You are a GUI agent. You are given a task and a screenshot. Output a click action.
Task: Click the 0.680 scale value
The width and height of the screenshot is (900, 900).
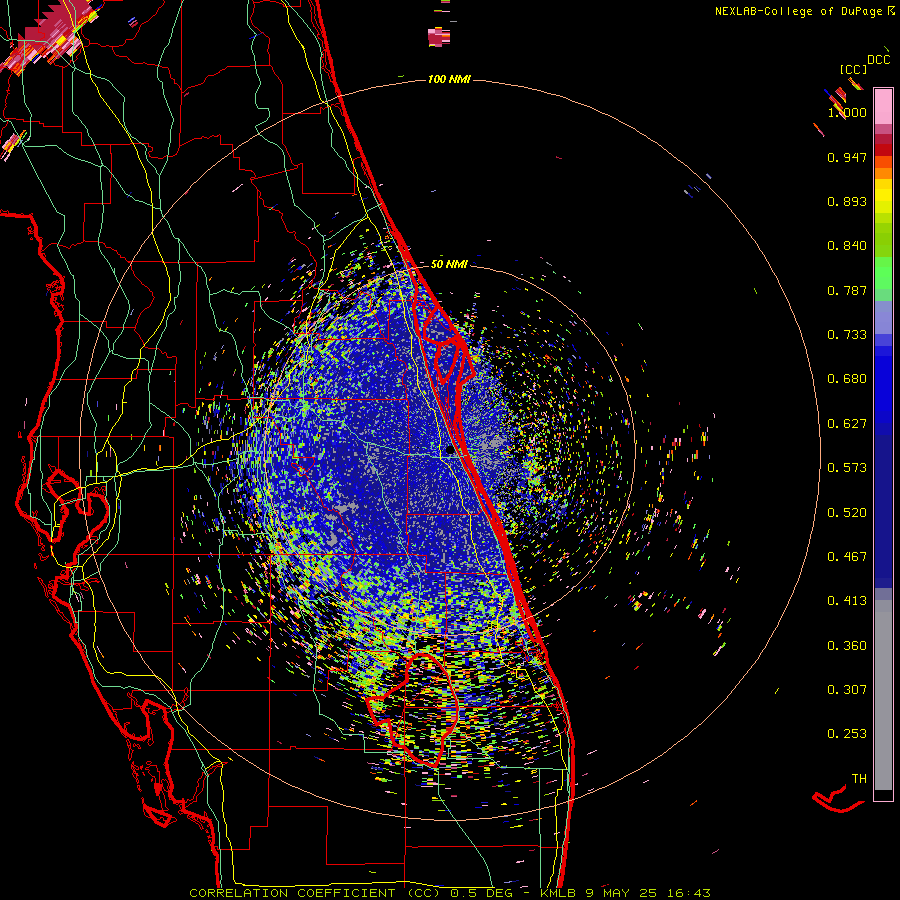click(x=847, y=379)
